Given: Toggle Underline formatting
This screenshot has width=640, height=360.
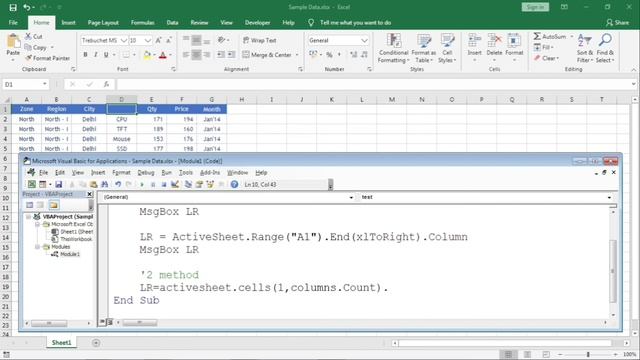Looking at the screenshot, I should point(106,55).
